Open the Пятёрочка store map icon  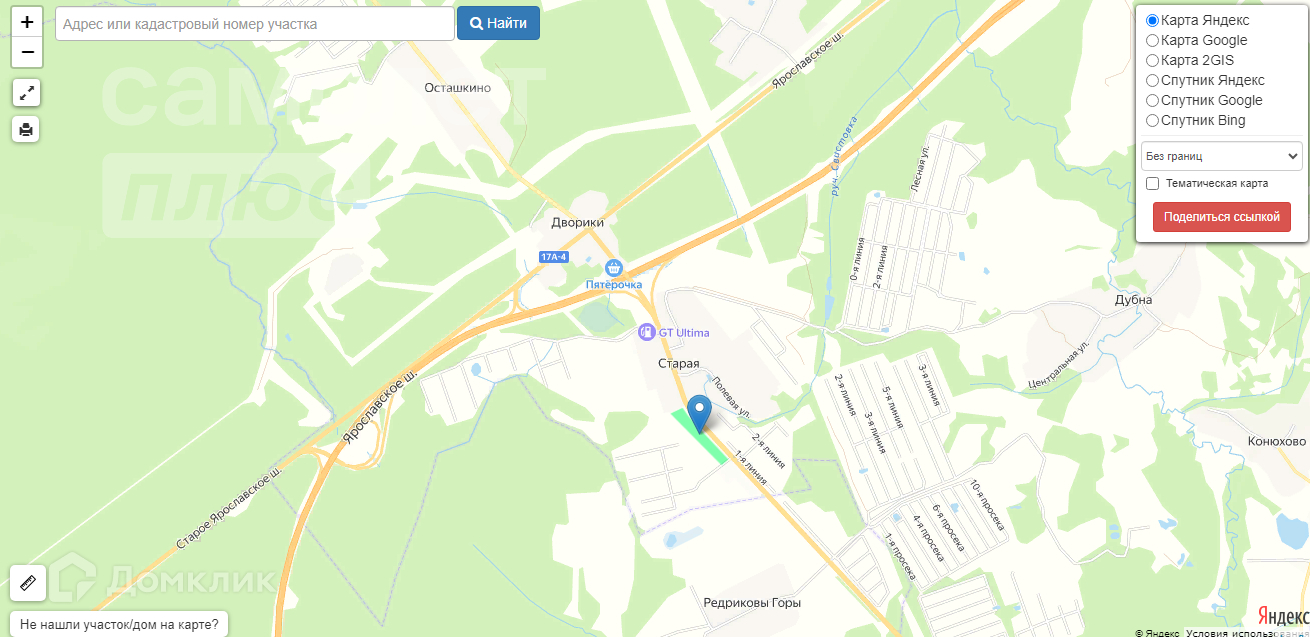click(614, 268)
